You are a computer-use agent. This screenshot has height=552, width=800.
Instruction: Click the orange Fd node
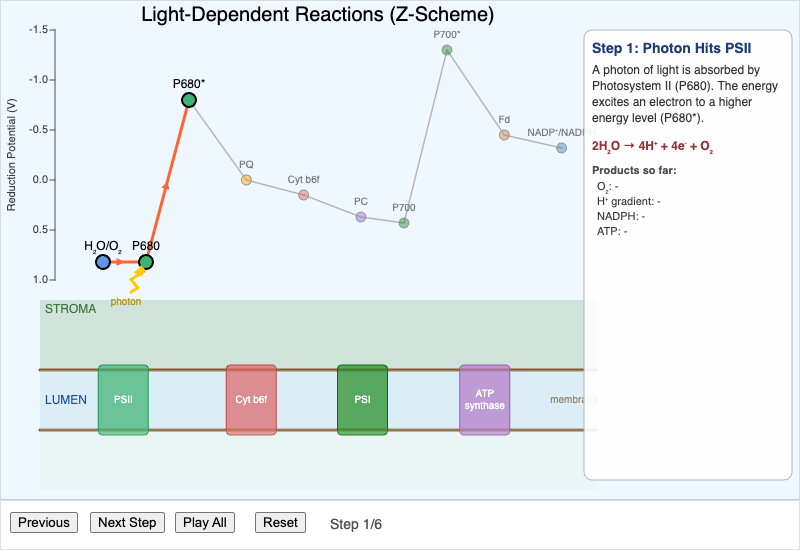point(504,135)
